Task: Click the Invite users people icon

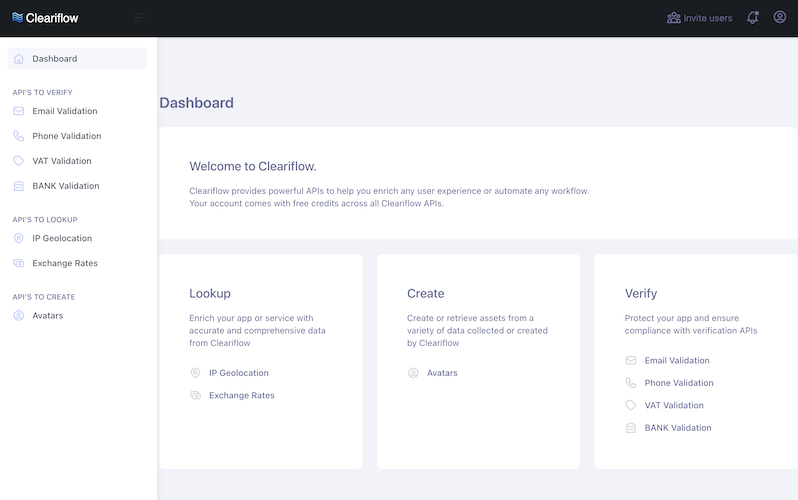Action: point(674,18)
